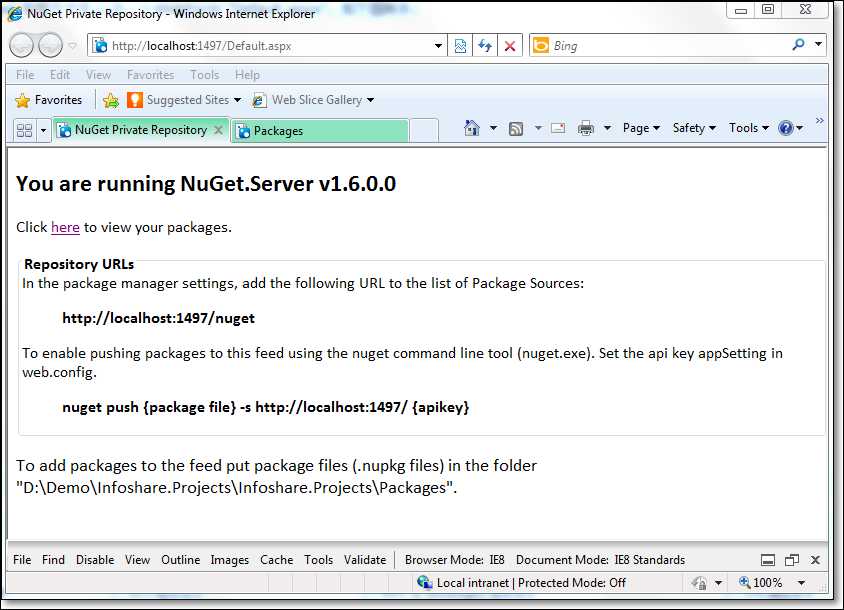Open developer tools Disable menu
This screenshot has width=844, height=610.
pyautogui.click(x=95, y=560)
